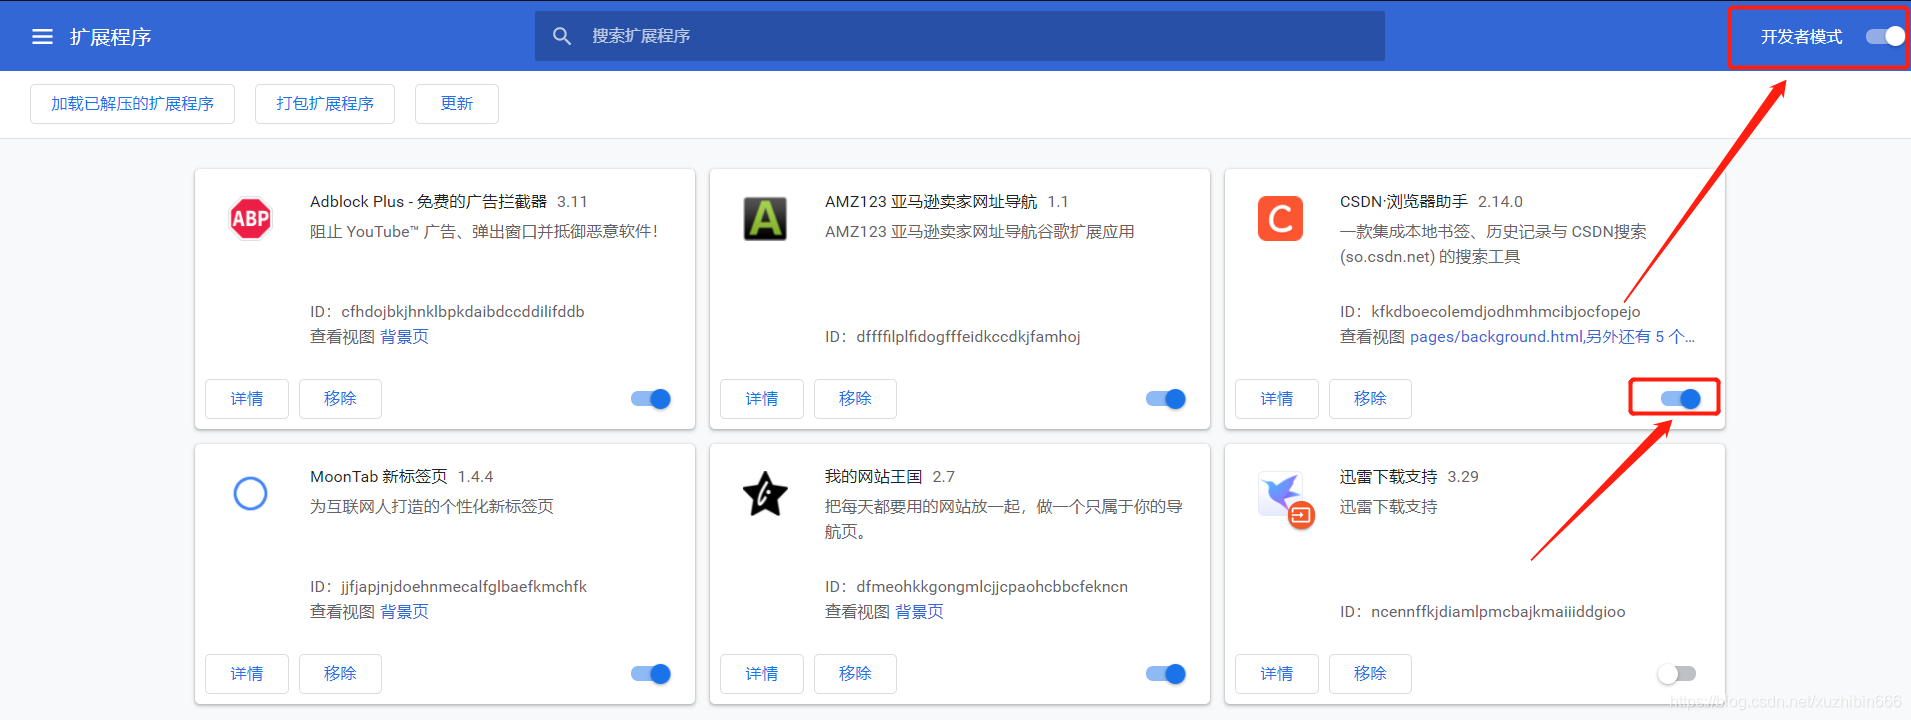Click the 迅雷下载支持 title

1389,477
